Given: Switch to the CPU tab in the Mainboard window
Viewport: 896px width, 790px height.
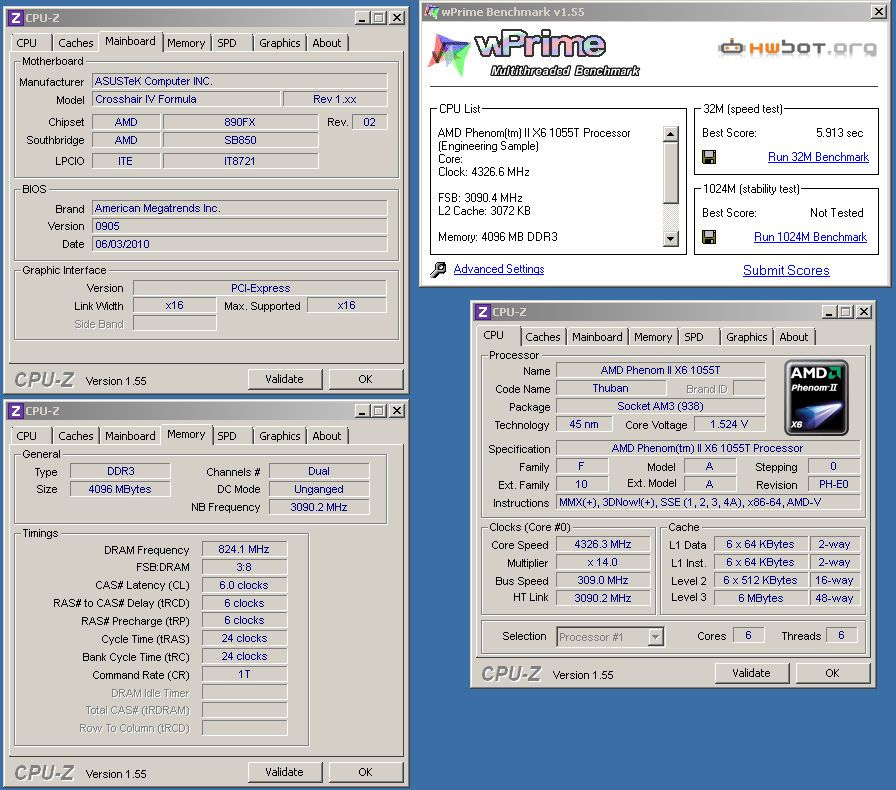Looking at the screenshot, I should 27,43.
